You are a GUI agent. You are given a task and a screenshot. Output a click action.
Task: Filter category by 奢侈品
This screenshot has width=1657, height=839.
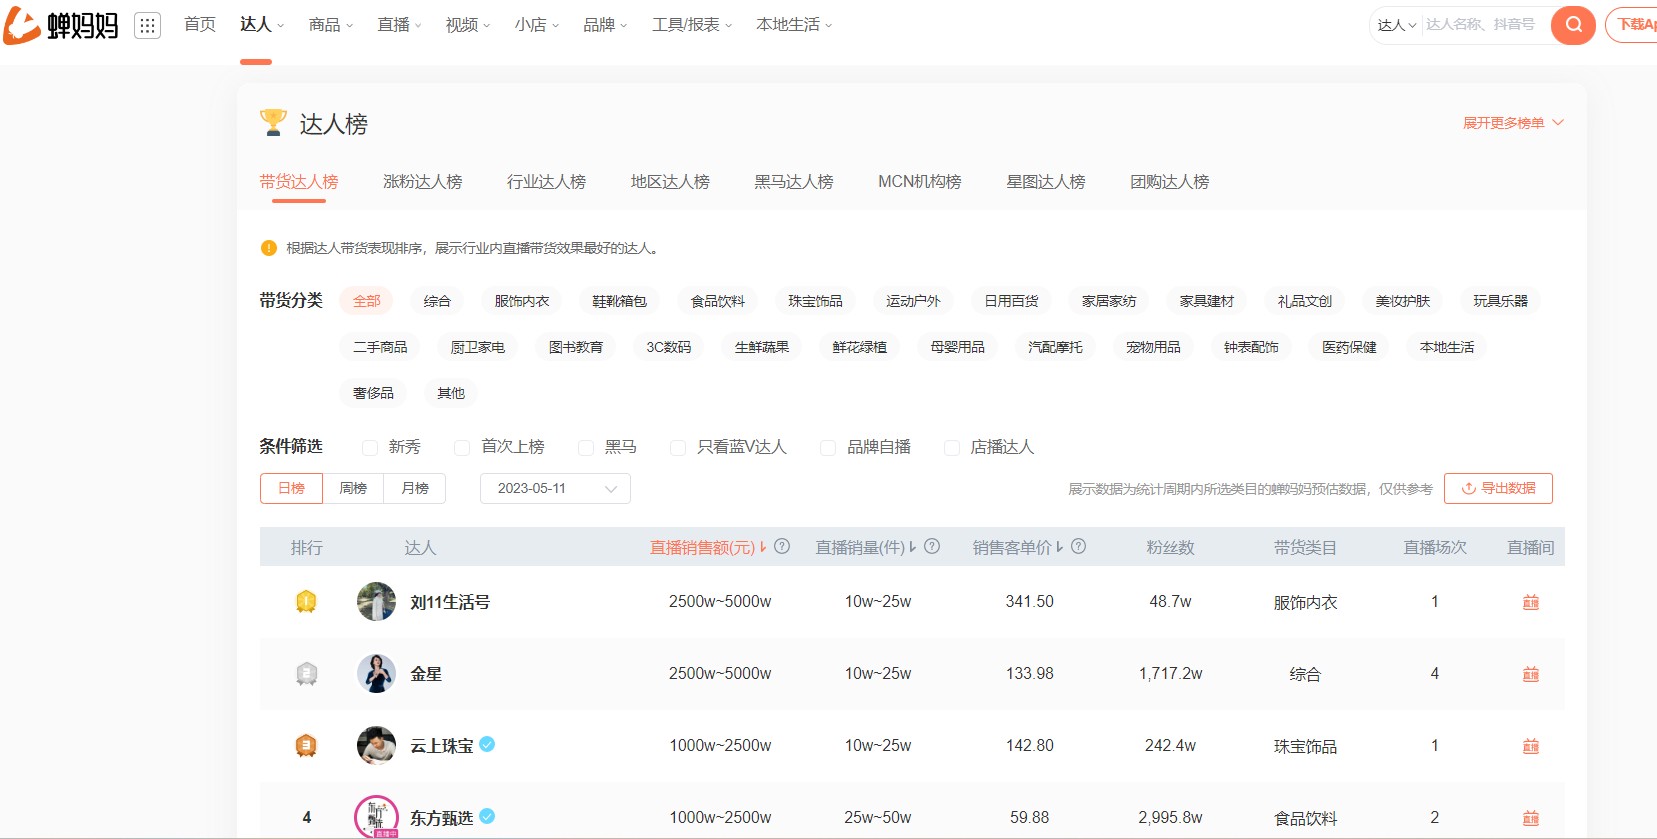(373, 393)
